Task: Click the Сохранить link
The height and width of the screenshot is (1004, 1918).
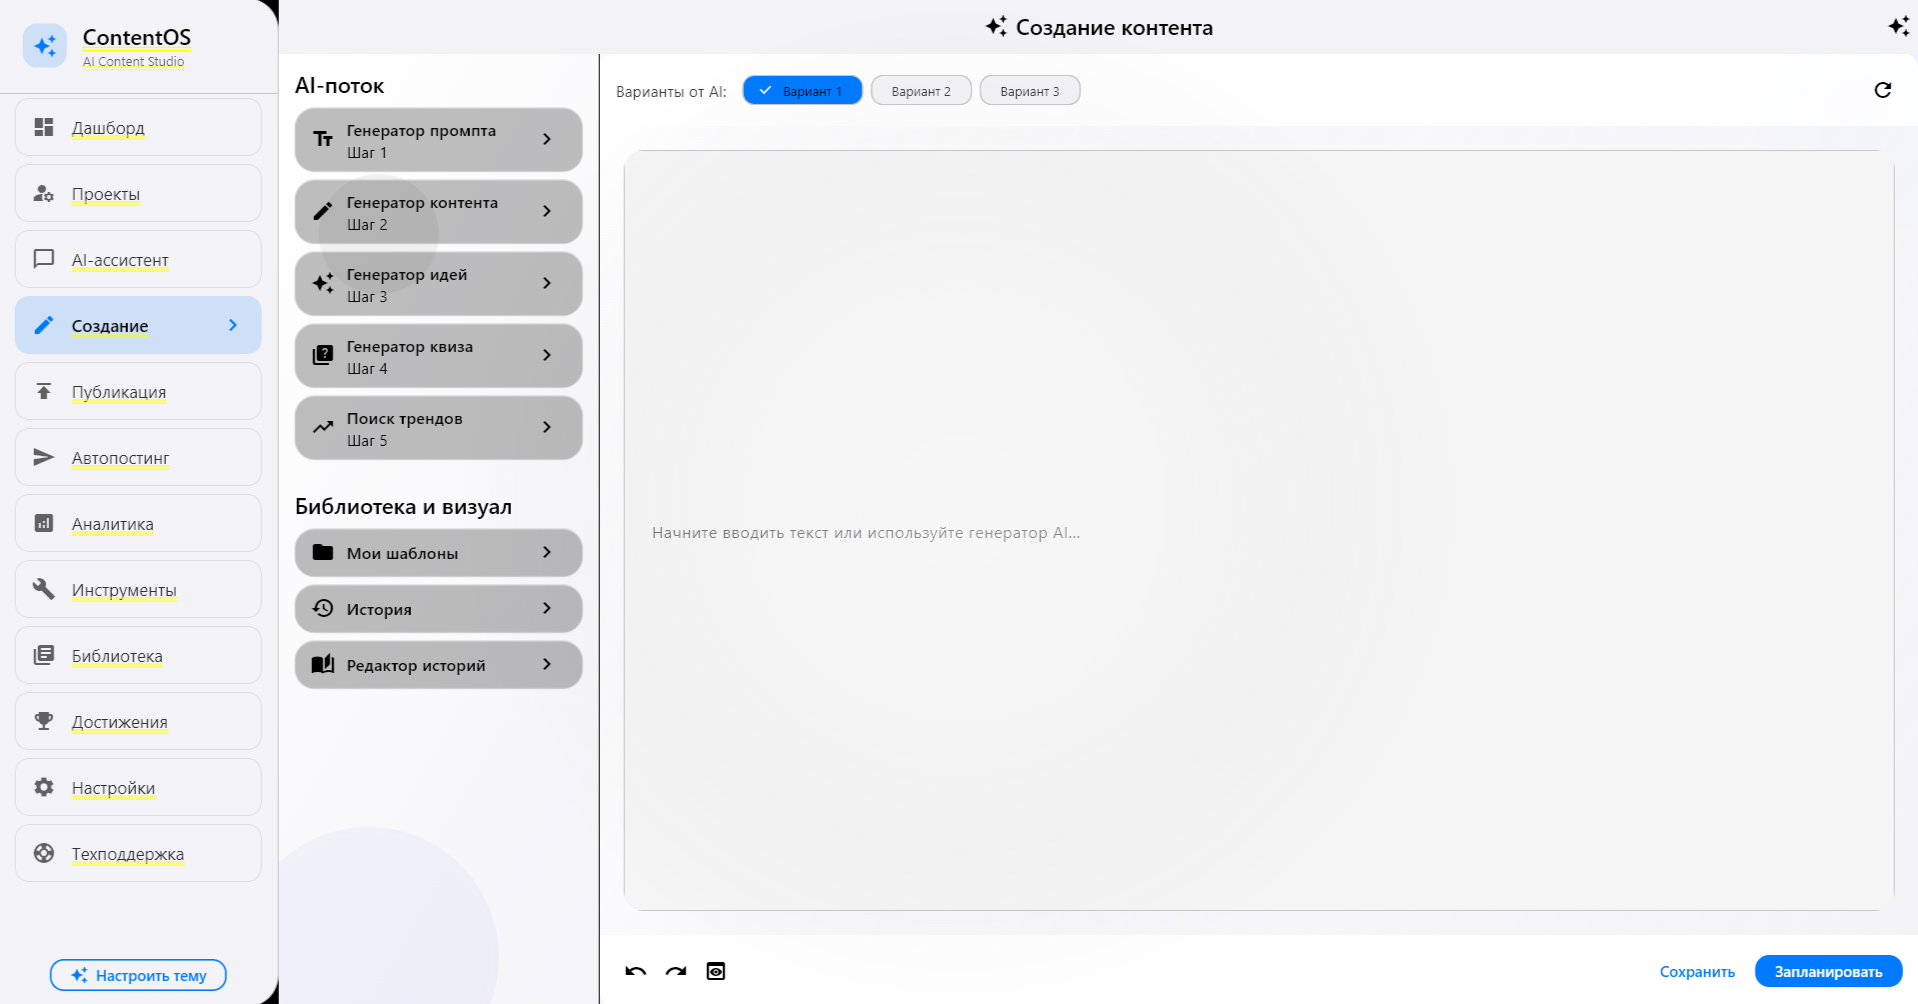Action: [1697, 972]
